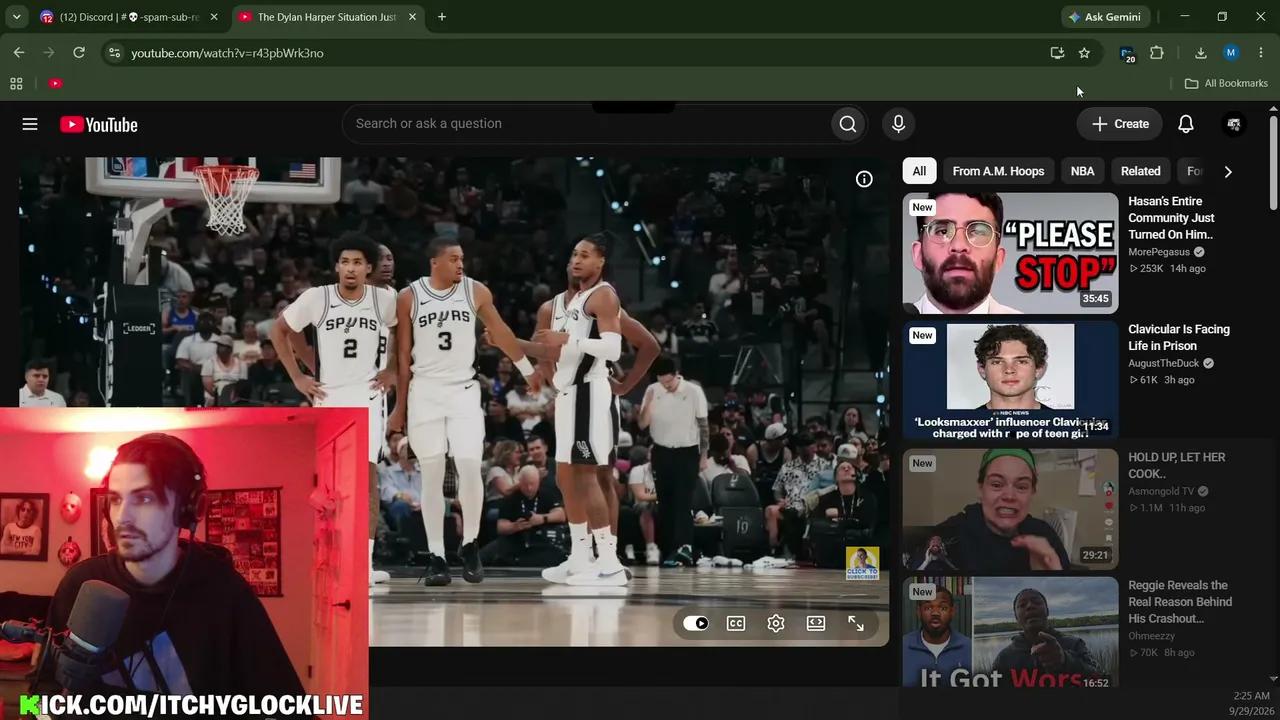Viewport: 1280px width, 720px height.
Task: Open the Chrome profile M avatar
Action: pyautogui.click(x=1231, y=53)
